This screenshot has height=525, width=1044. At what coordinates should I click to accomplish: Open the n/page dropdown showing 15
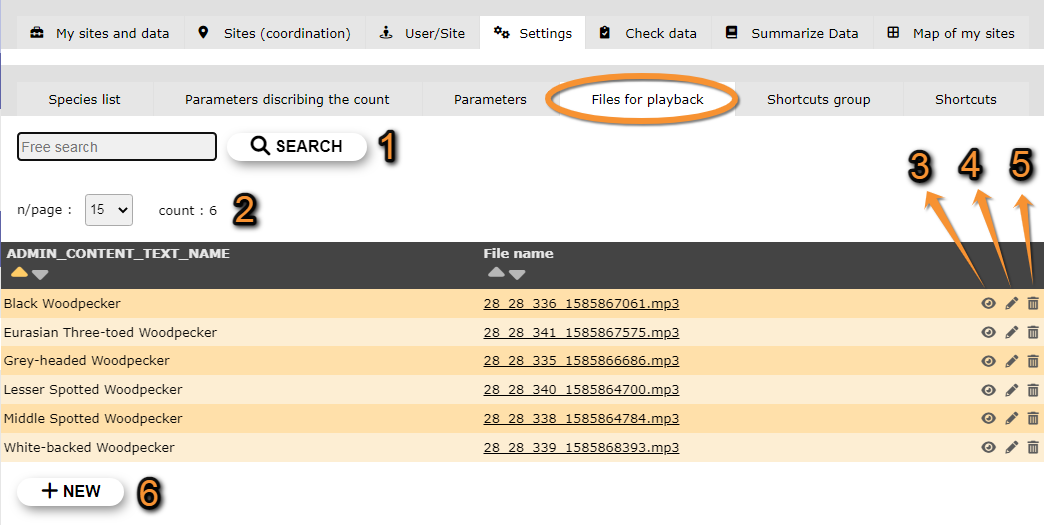tap(109, 210)
